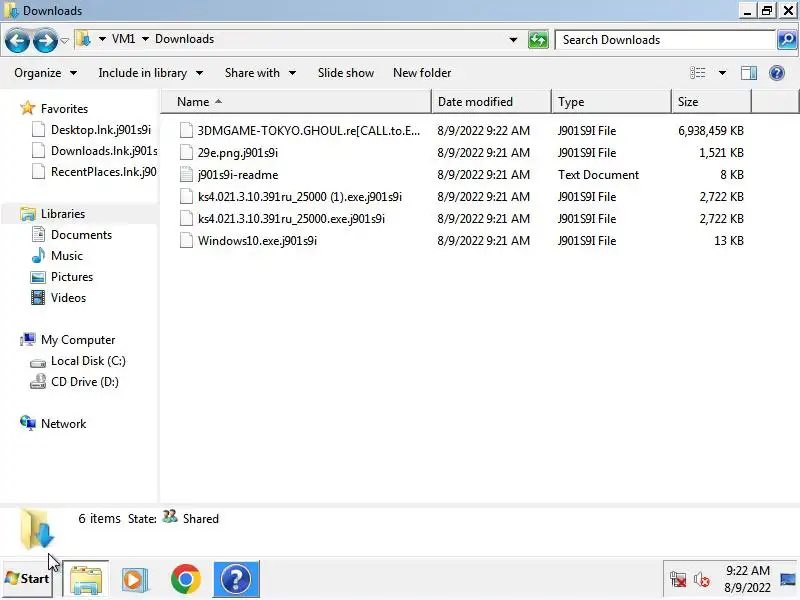Click the Music note icon
Image resolution: width=800 pixels, height=600 pixels.
[x=38, y=255]
